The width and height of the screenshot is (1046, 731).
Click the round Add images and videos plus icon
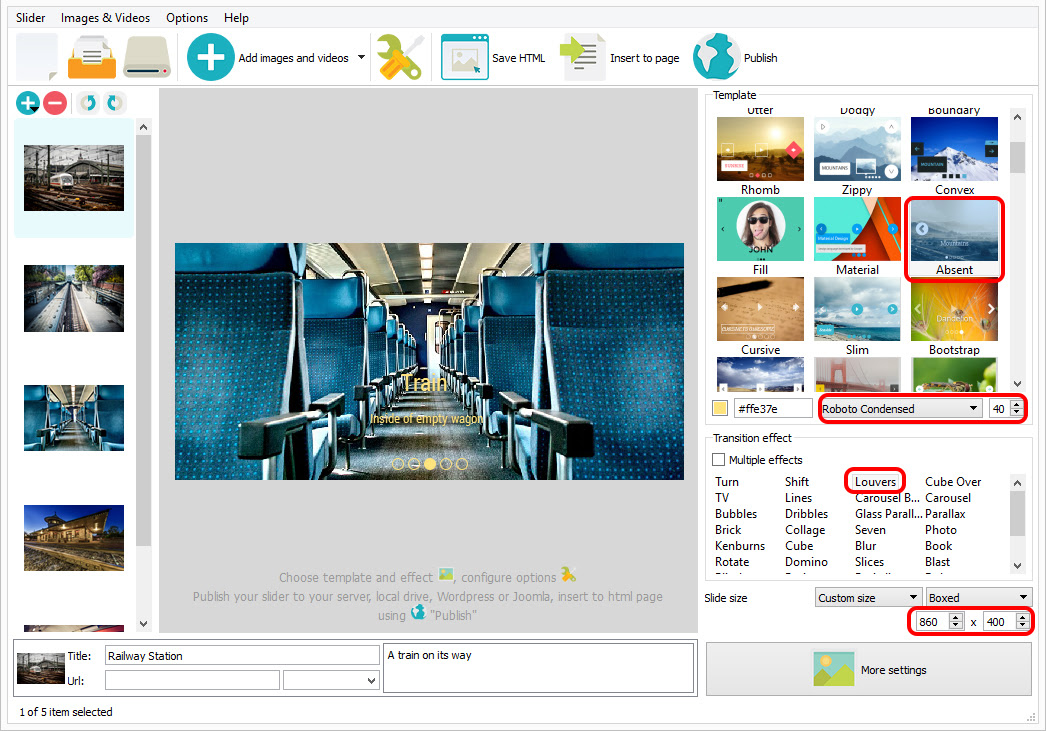[x=210, y=57]
